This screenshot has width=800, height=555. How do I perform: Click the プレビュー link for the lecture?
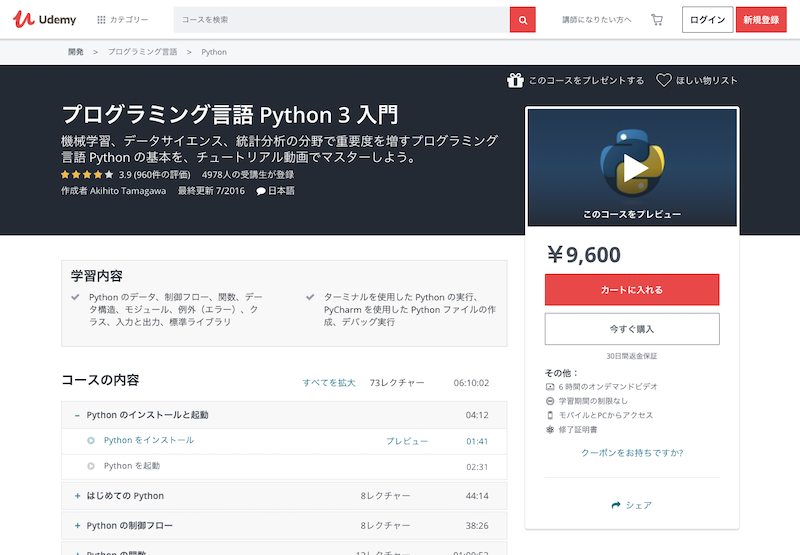click(x=407, y=441)
